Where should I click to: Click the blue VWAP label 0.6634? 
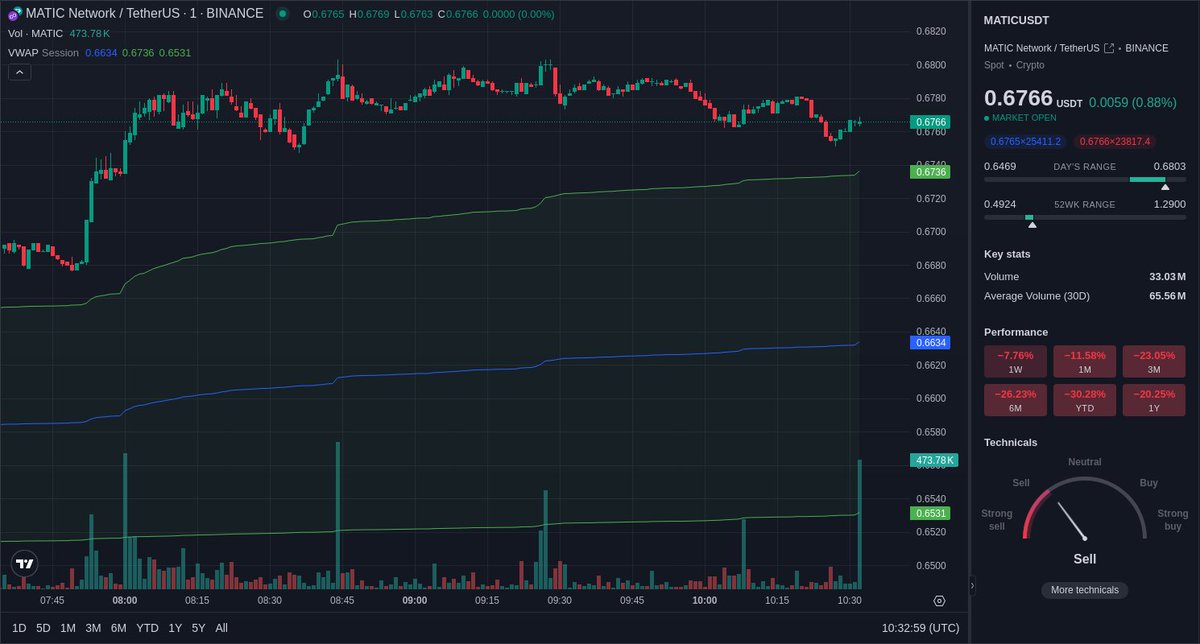932,342
